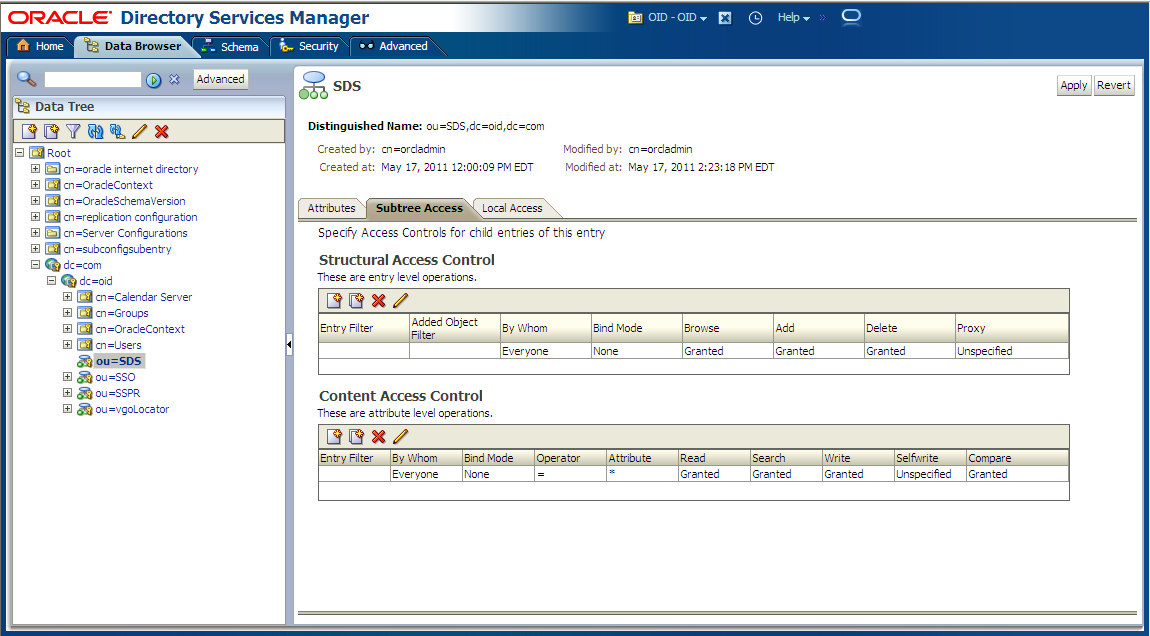Click the disconnect X icon next to OID - OID
Screen dimensions: 1150x636
pos(725,18)
